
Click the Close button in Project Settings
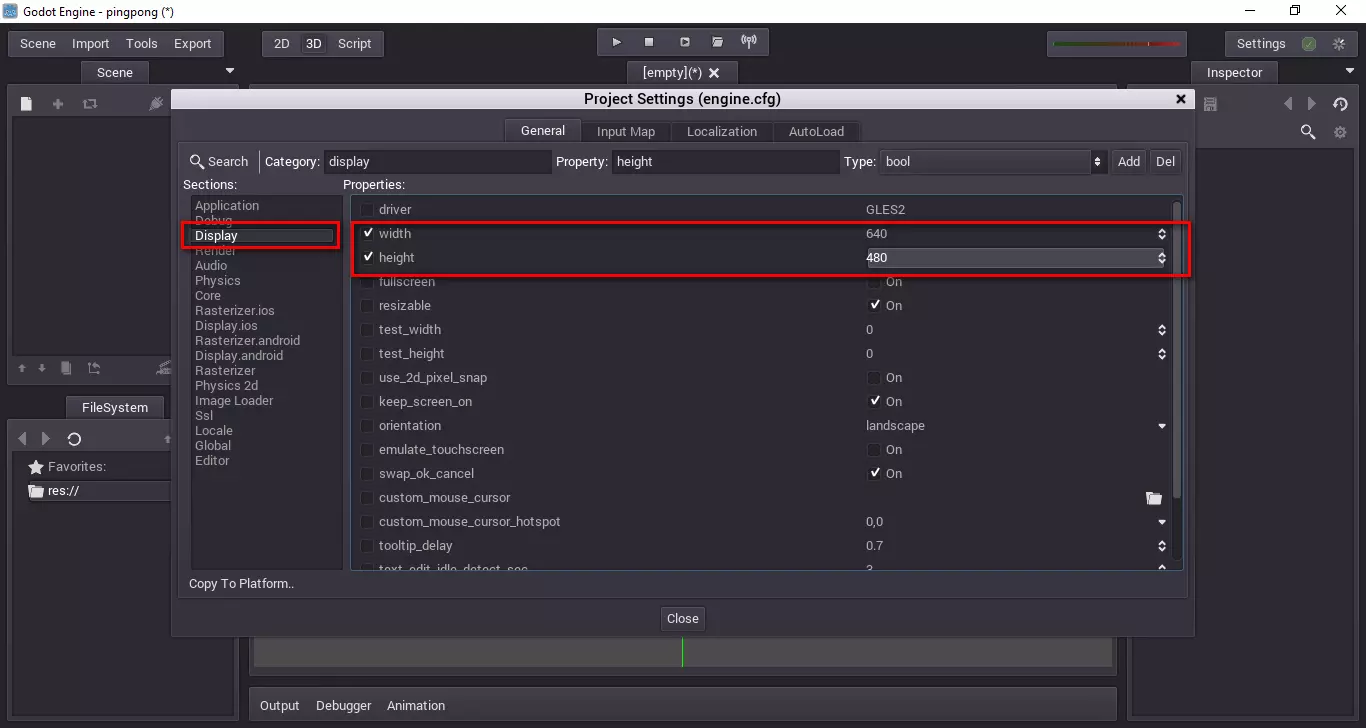(x=683, y=619)
